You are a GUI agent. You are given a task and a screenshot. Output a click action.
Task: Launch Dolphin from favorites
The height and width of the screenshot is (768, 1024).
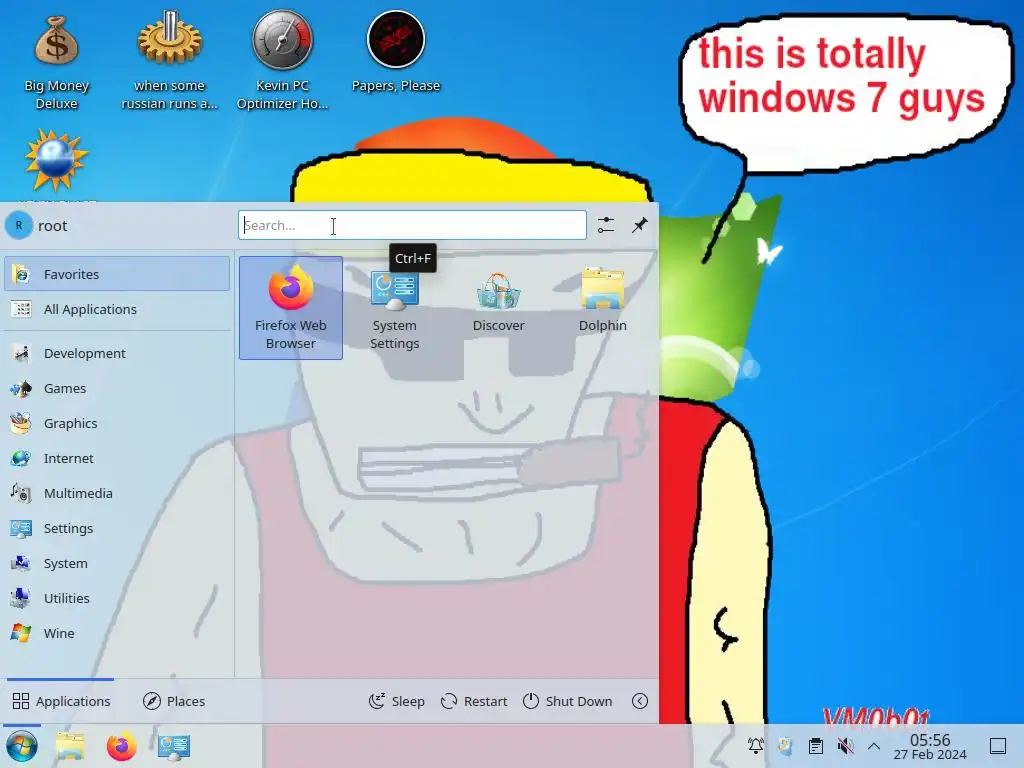click(602, 308)
